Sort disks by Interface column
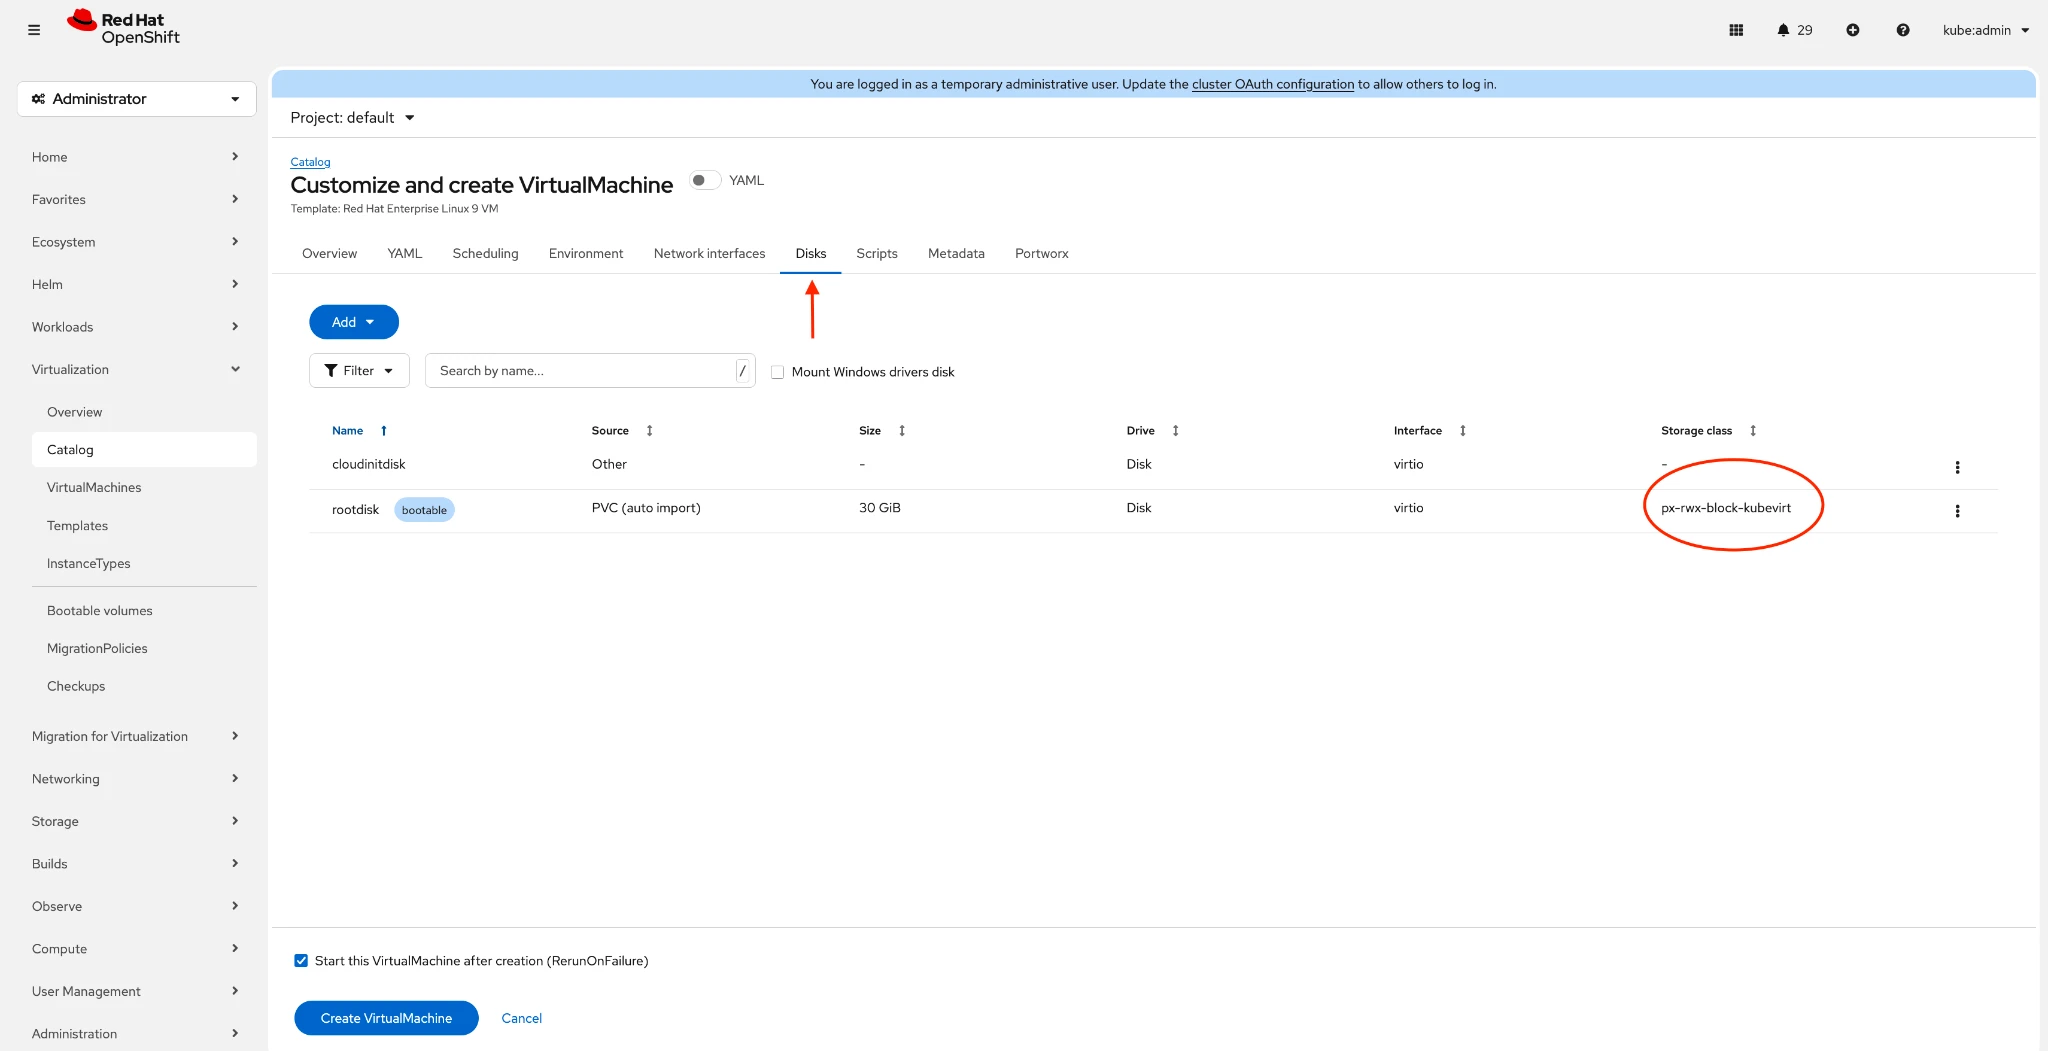2048x1051 pixels. [1430, 431]
